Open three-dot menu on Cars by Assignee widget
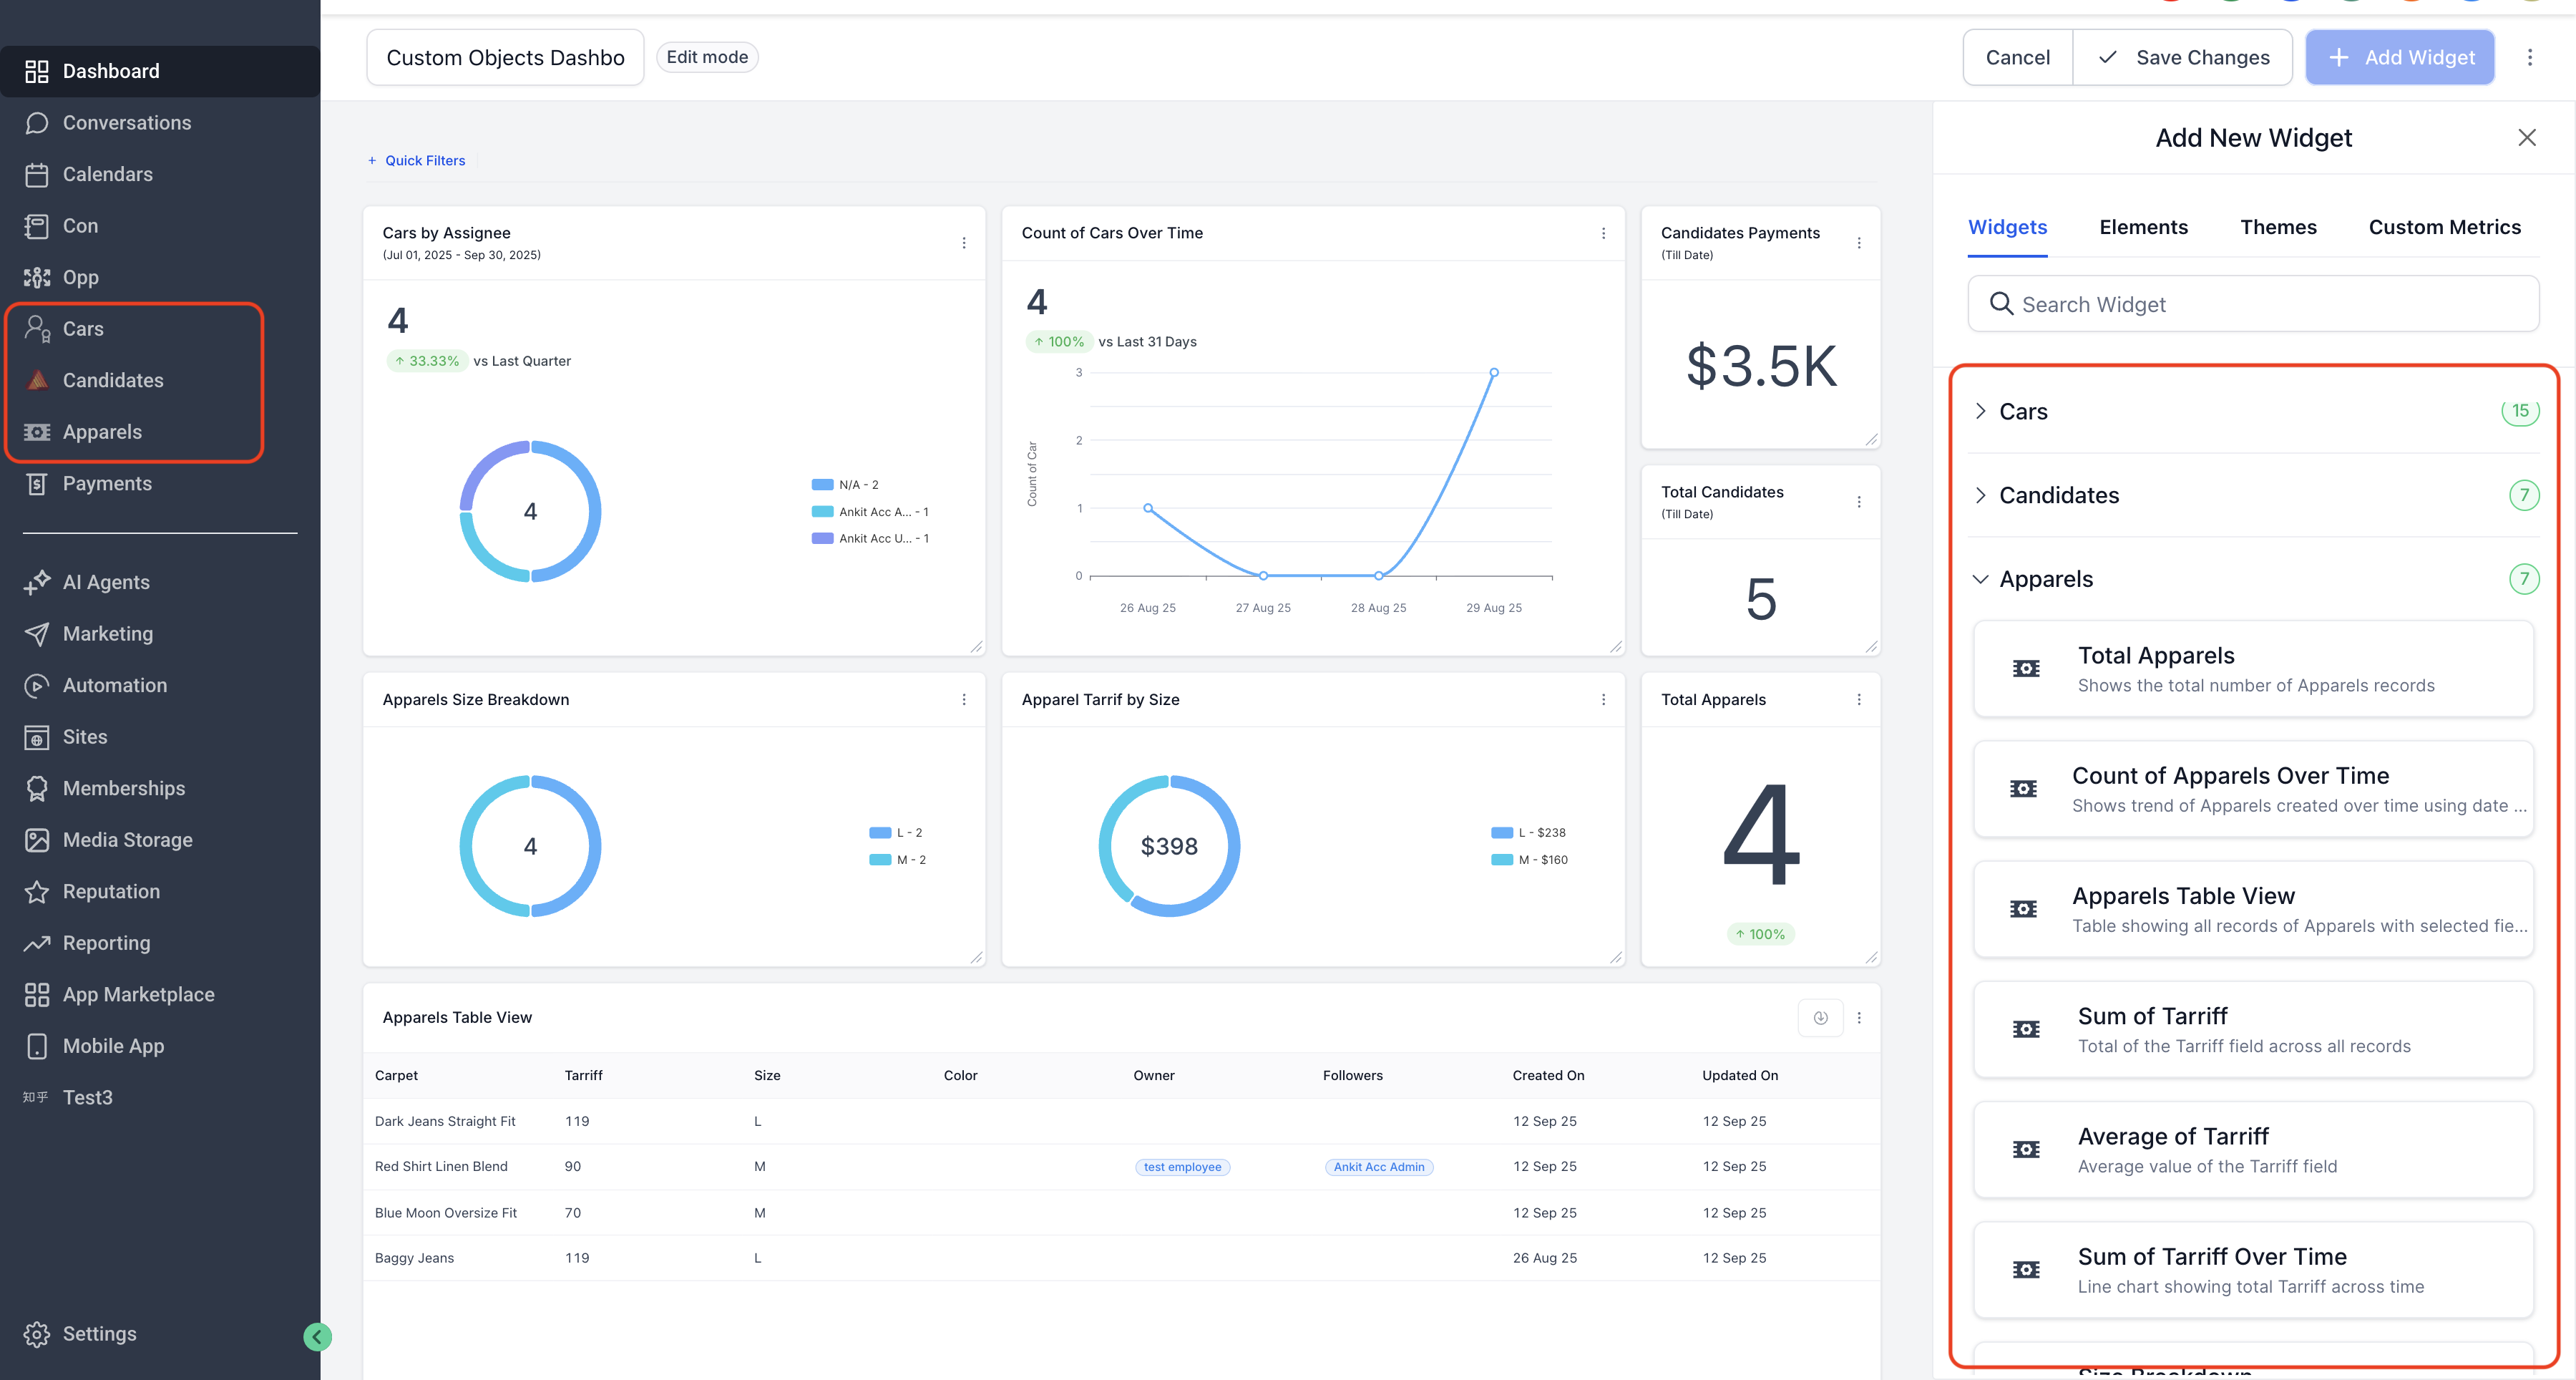 click(964, 243)
